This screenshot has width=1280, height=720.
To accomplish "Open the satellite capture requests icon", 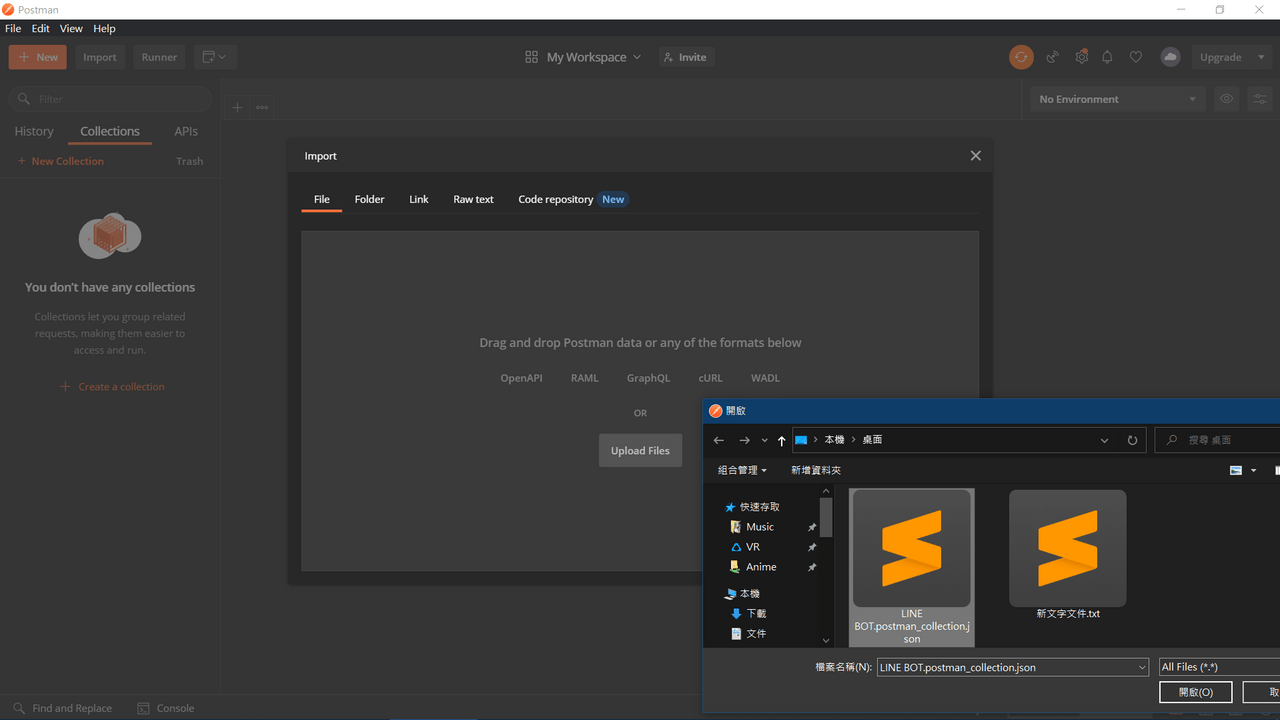I will pos(1052,57).
